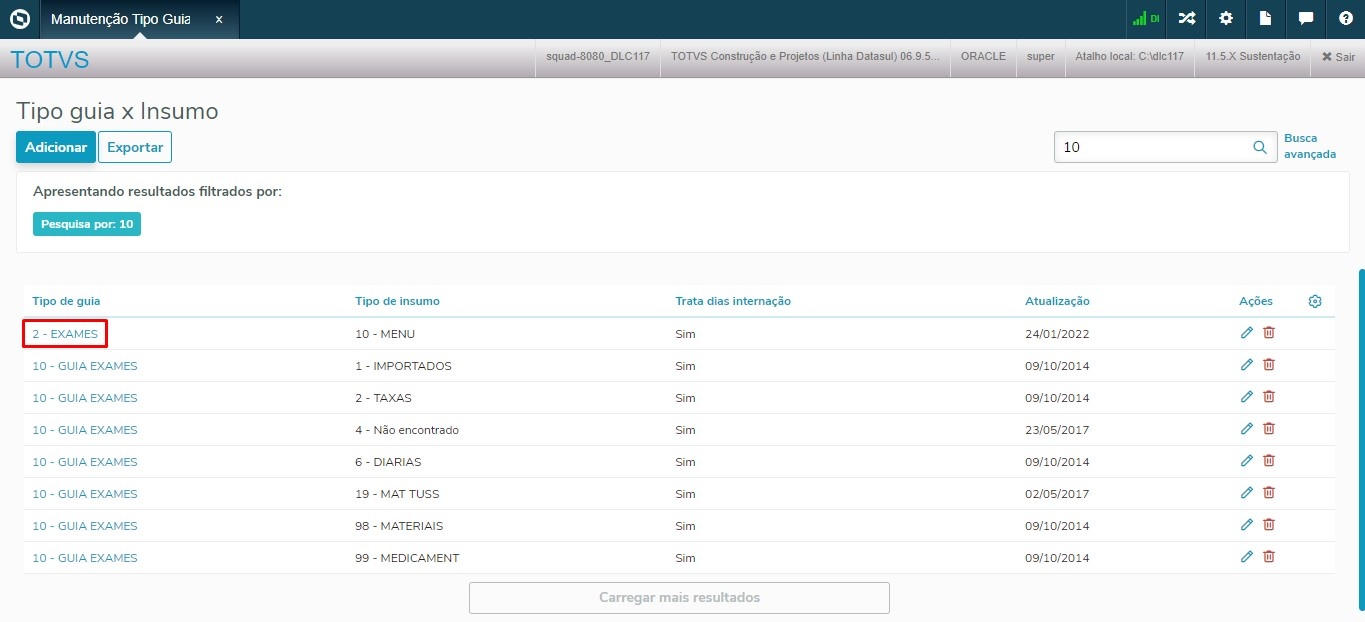Remove the Pesquisa por: 10 filter tag
The image size is (1365, 622).
87,224
